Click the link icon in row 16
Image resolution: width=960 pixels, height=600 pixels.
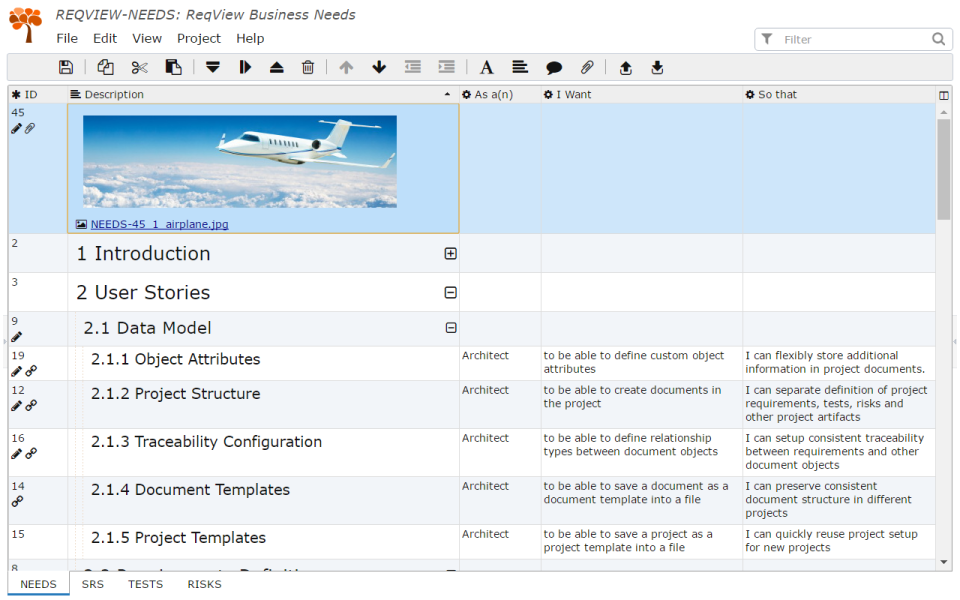tap(31, 453)
